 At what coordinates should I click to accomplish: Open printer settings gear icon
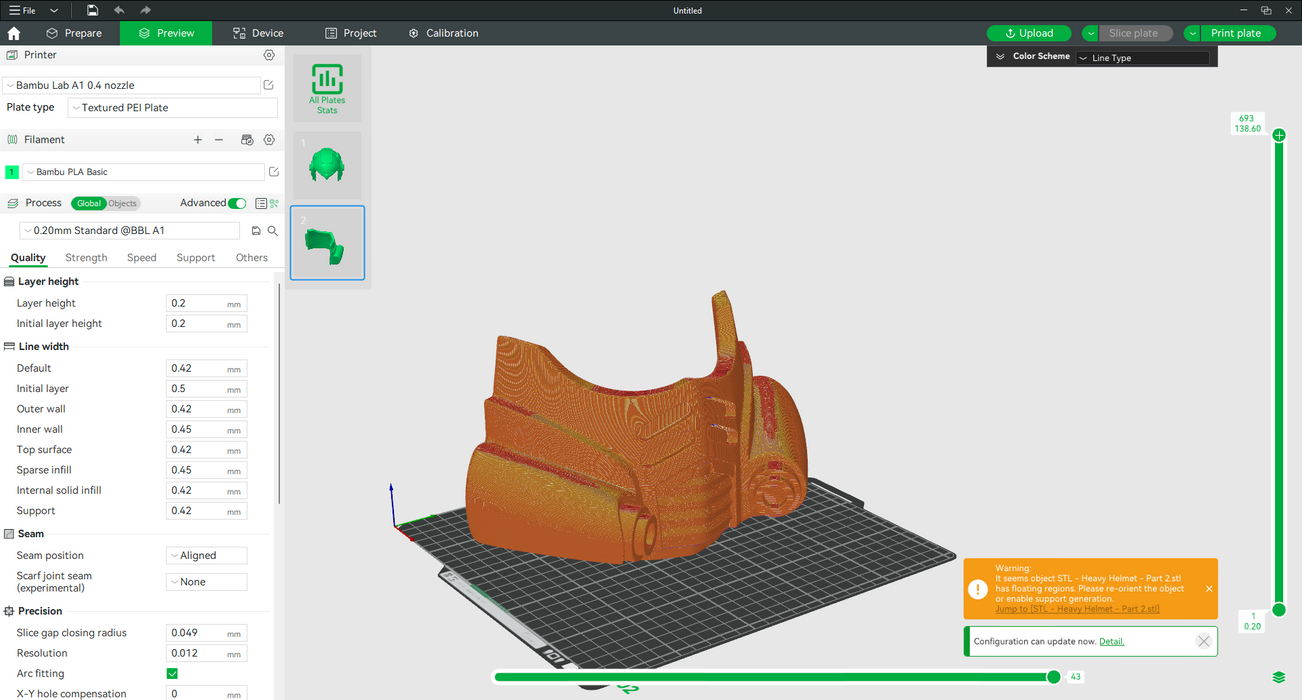(x=269, y=55)
